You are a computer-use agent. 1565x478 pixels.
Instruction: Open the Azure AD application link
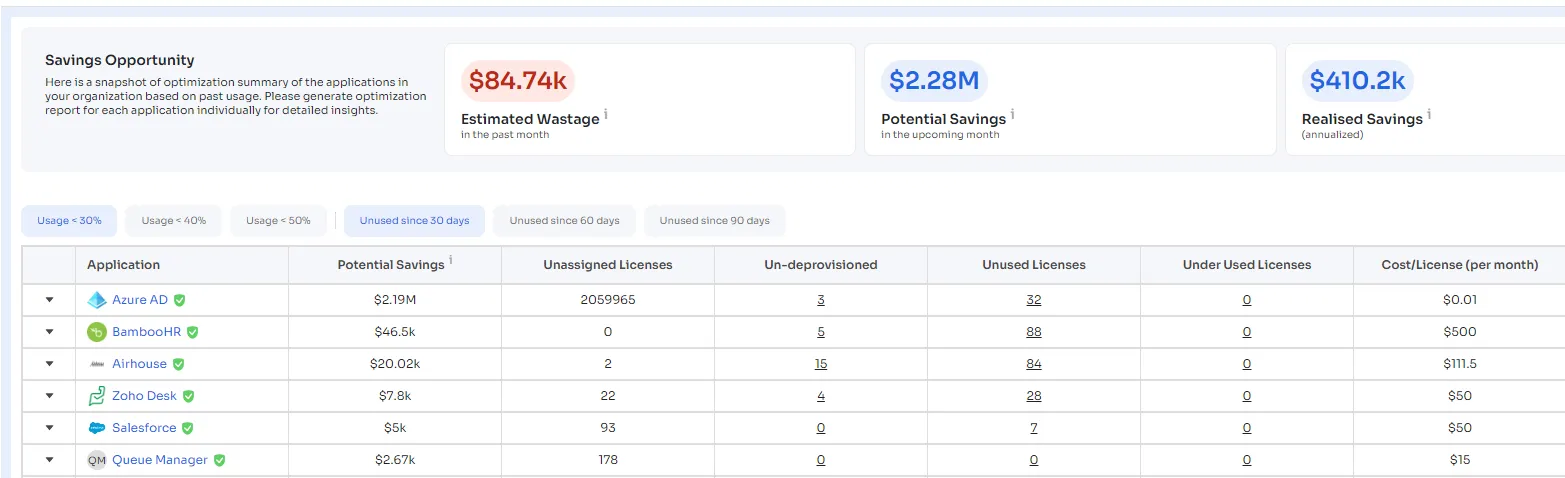coord(140,300)
